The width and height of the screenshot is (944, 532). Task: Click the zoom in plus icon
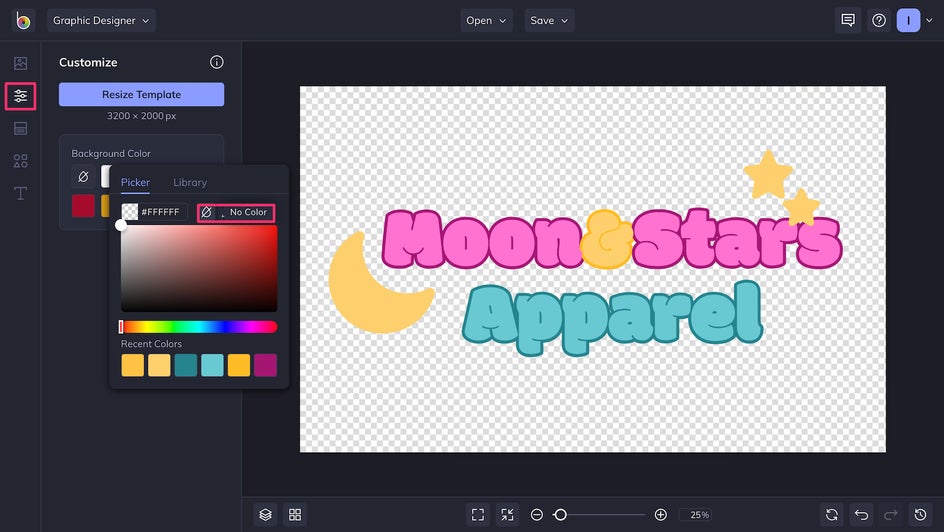[660, 515]
